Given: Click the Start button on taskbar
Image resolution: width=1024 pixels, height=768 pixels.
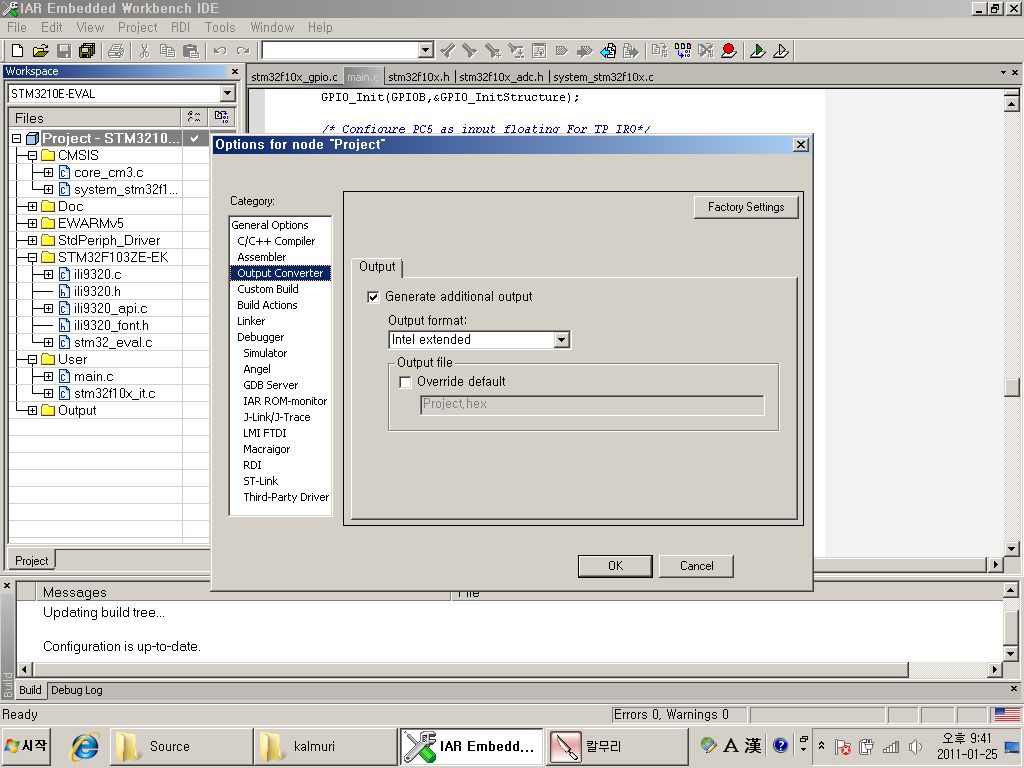Looking at the screenshot, I should point(26,746).
